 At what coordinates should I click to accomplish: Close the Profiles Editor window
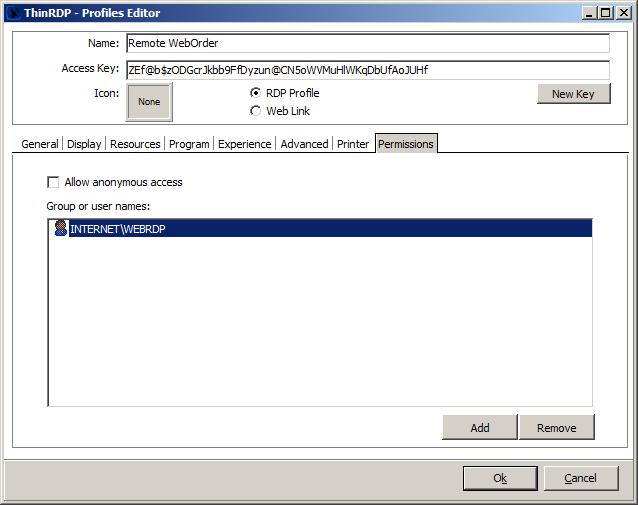coord(623,13)
